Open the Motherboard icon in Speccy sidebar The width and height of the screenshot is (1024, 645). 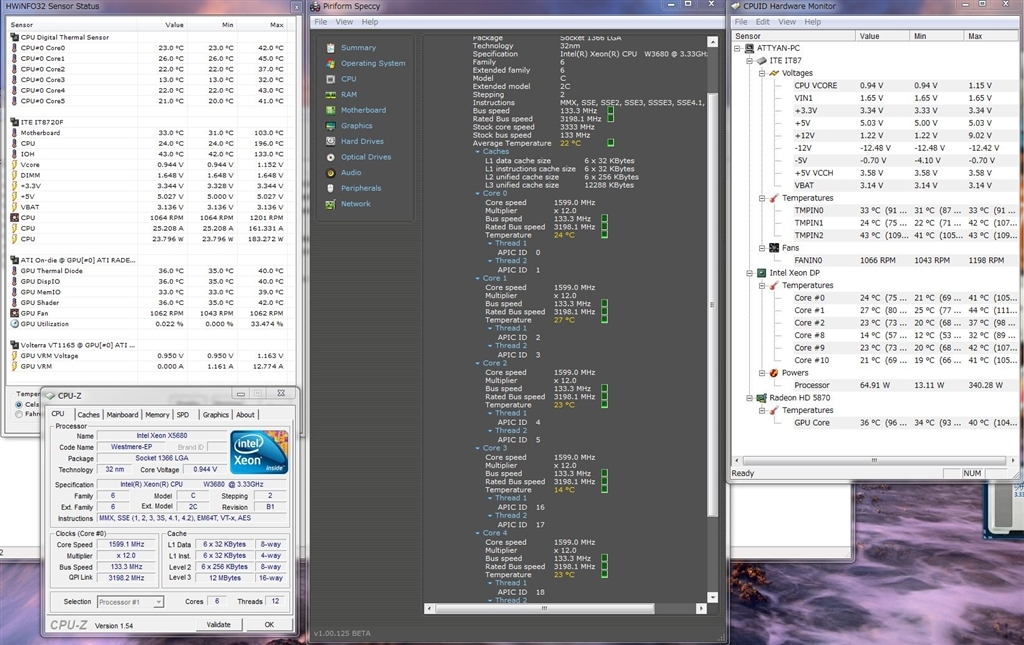330,110
